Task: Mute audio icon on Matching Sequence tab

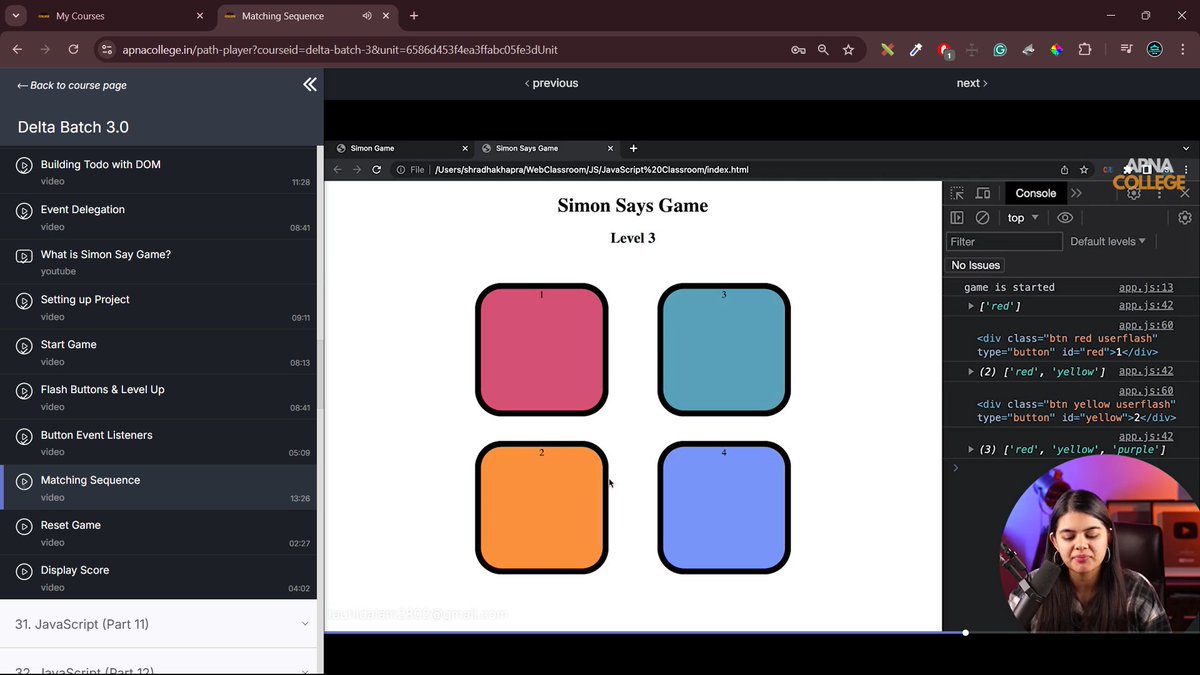Action: pos(368,16)
